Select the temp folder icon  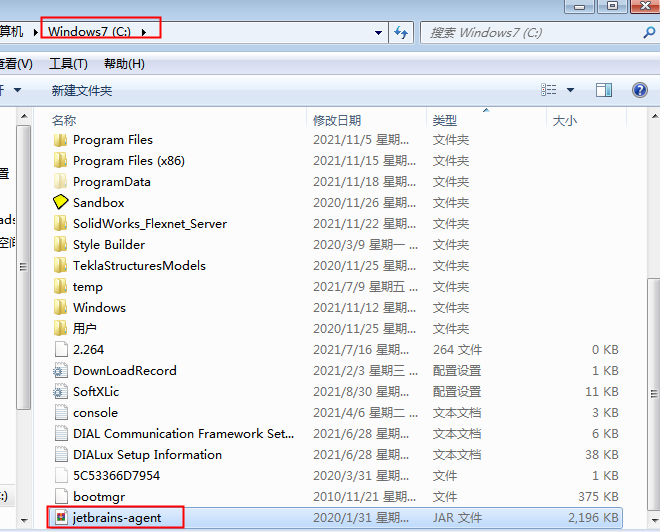(x=61, y=287)
